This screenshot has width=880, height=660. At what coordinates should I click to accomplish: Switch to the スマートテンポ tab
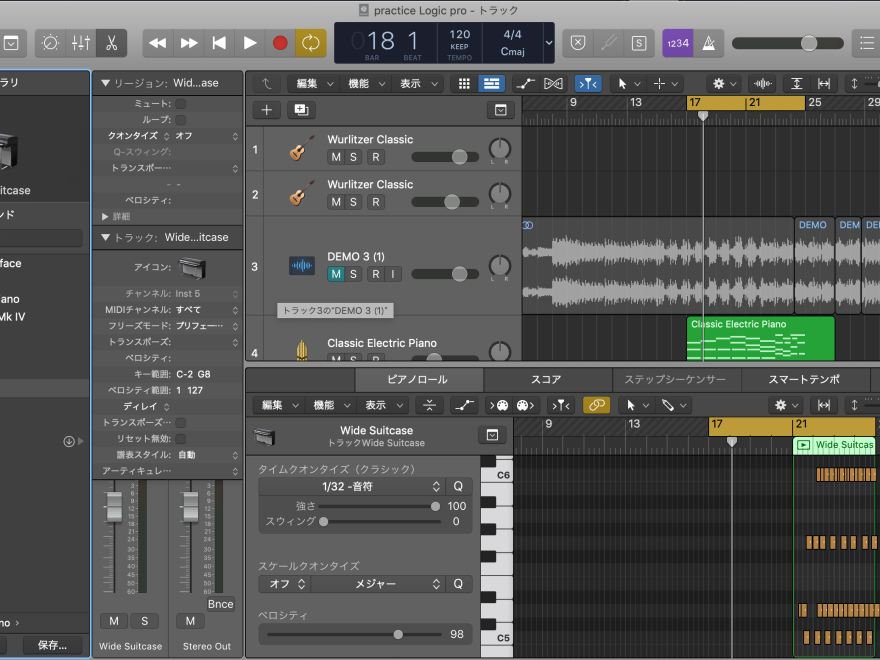point(804,379)
